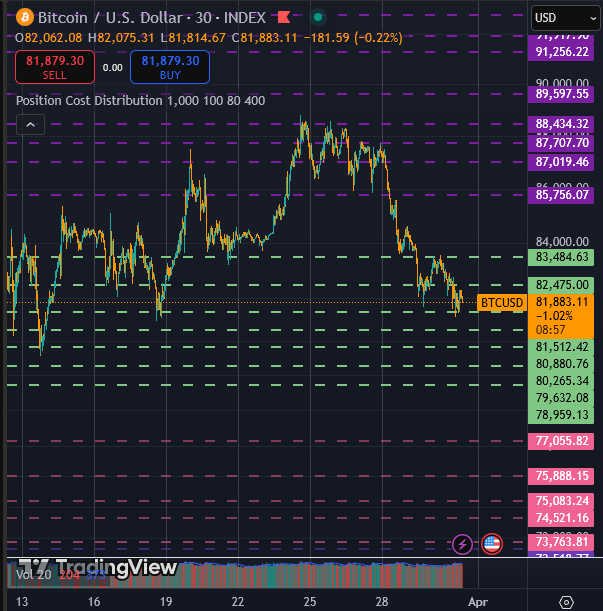Click the green market status dot
This screenshot has height=611, width=603.
pyautogui.click(x=318, y=17)
